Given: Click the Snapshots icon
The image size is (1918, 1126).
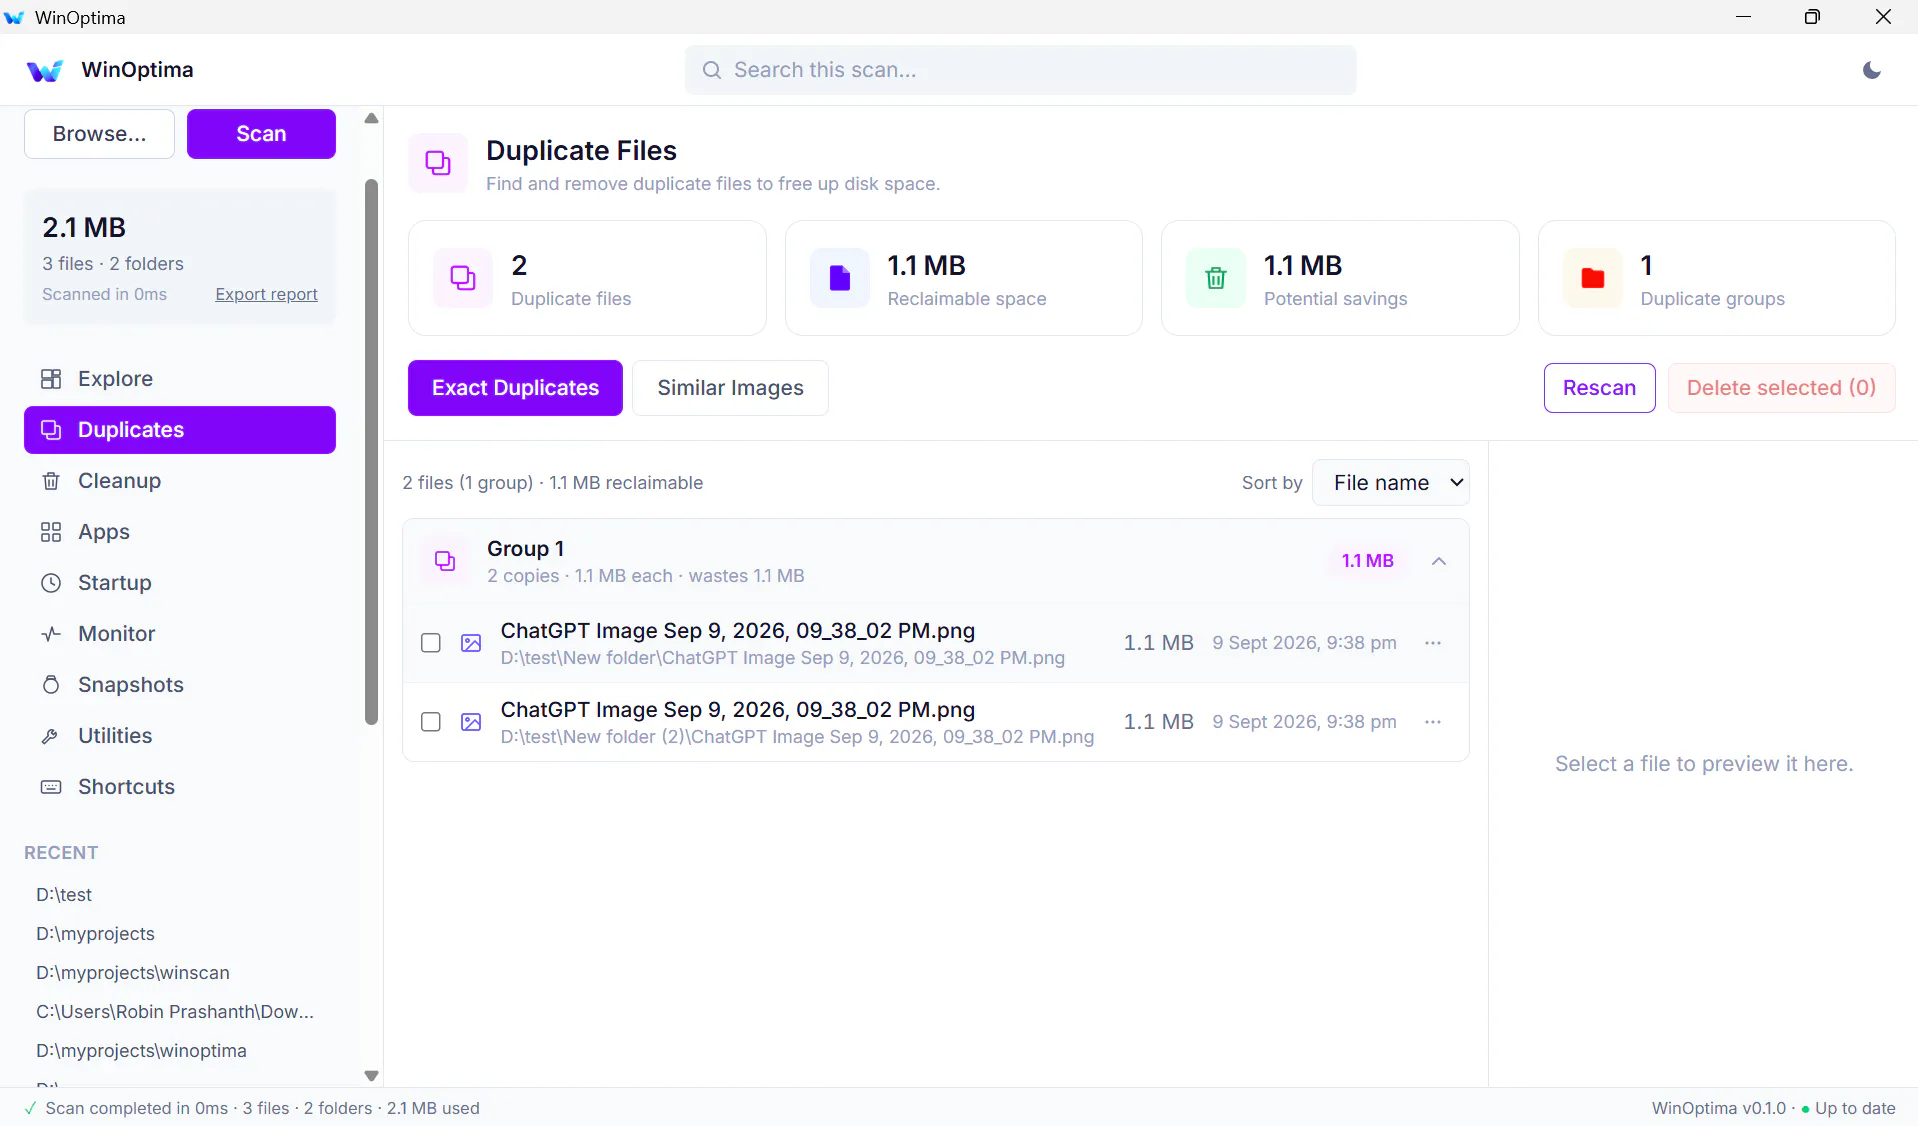Looking at the screenshot, I should click(51, 685).
